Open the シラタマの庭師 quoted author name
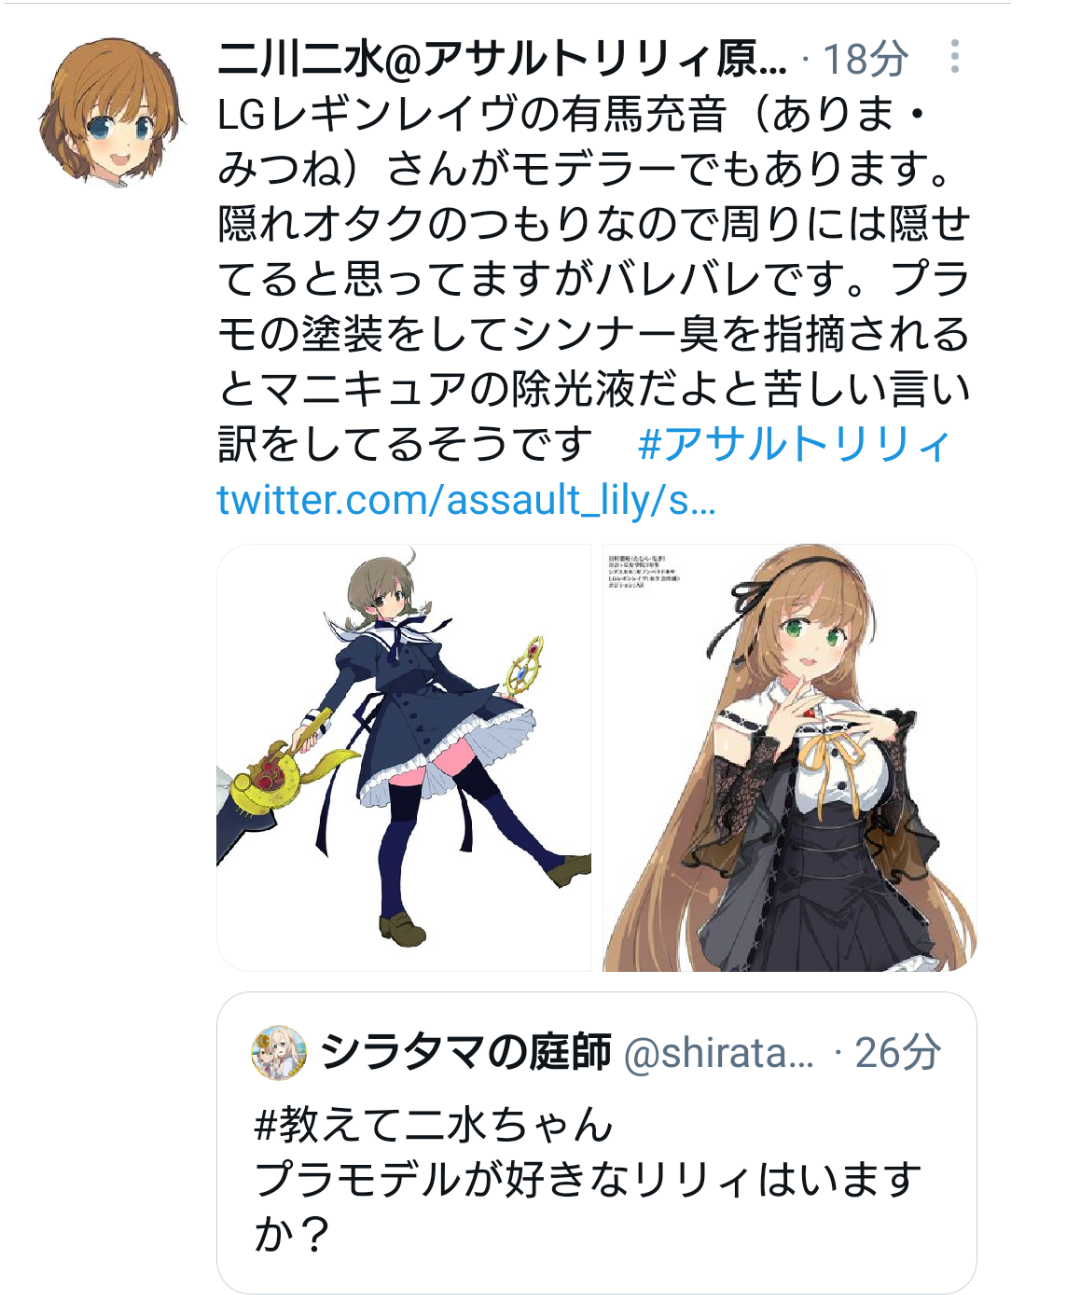 click(x=466, y=1052)
